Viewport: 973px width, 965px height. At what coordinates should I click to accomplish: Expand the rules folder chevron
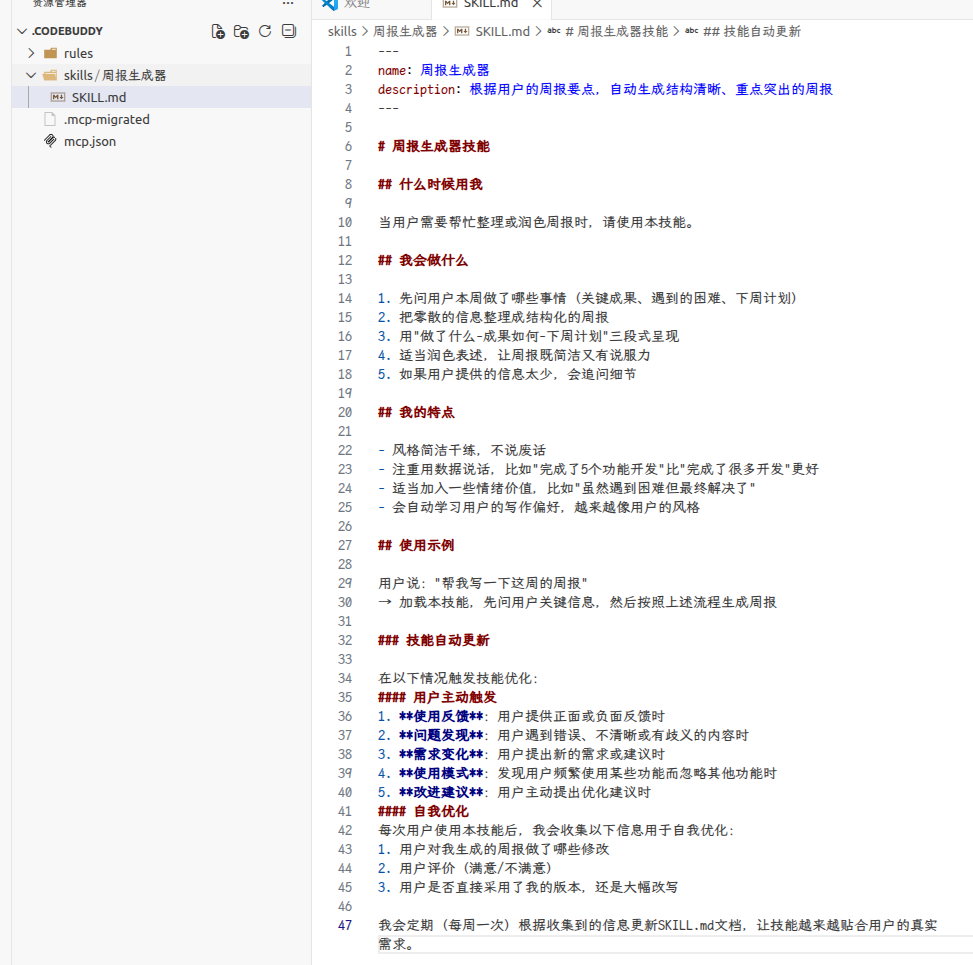pos(32,53)
